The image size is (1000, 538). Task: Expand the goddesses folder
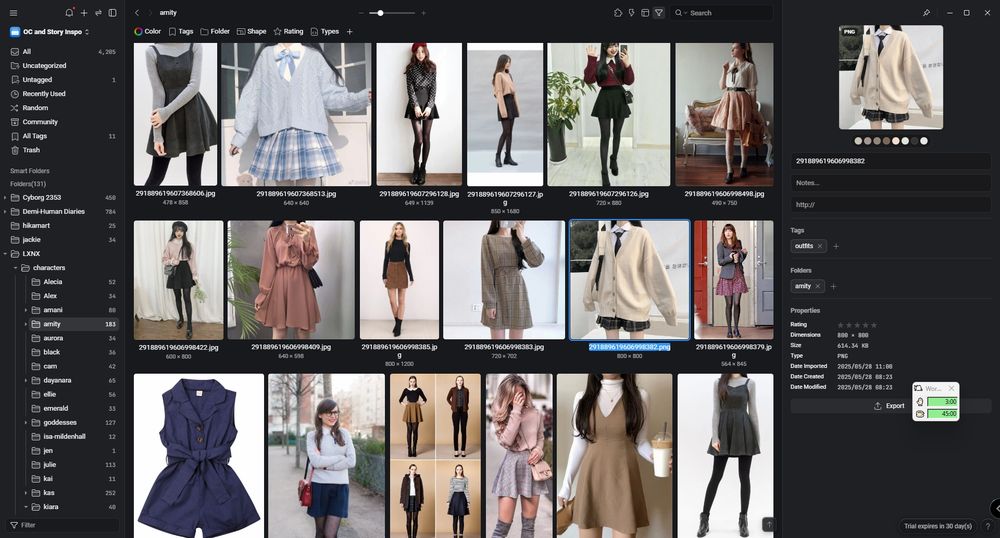(x=26, y=423)
